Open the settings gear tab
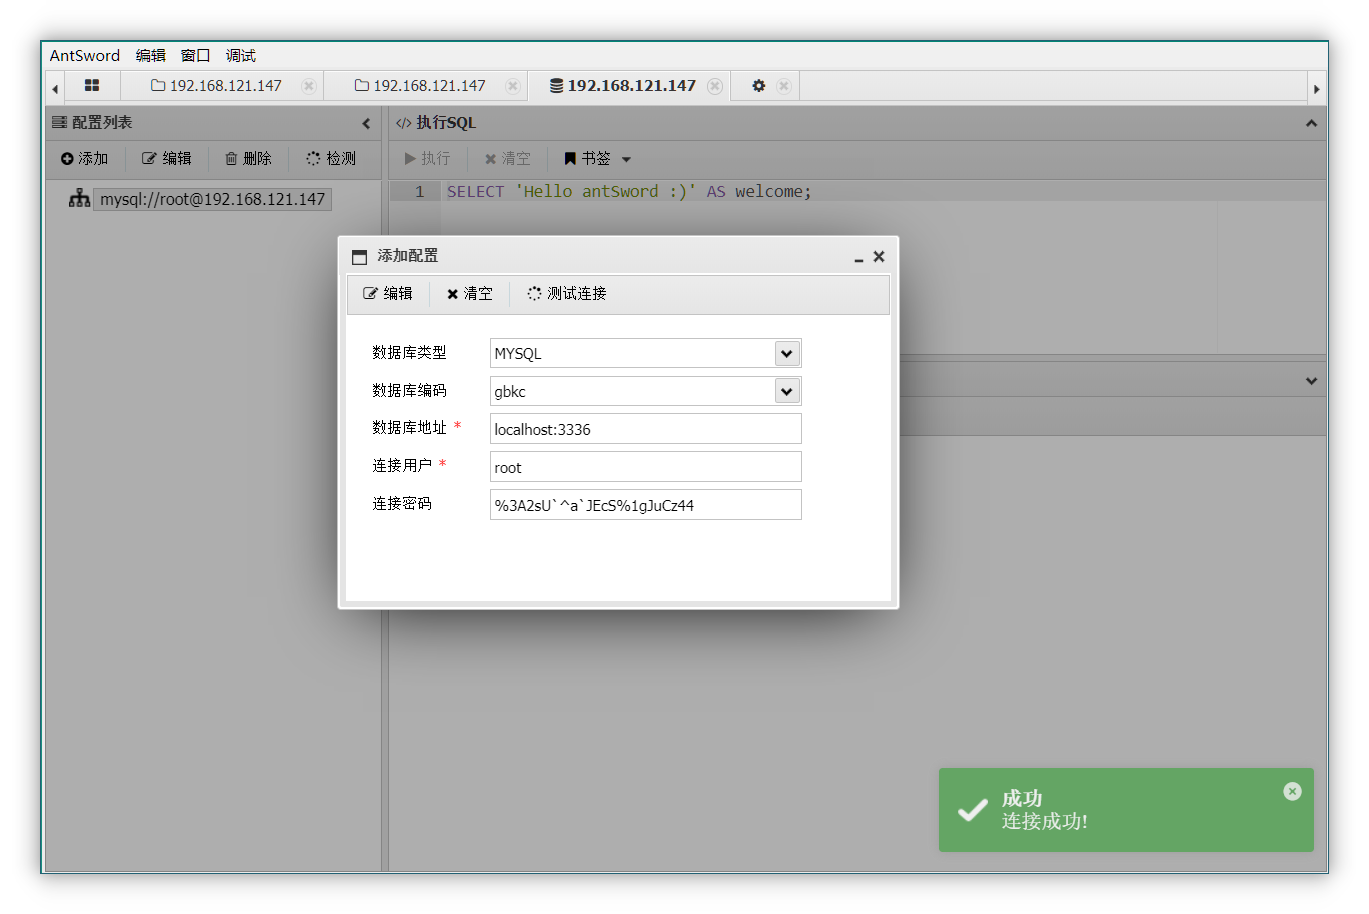The width and height of the screenshot is (1369, 914). pyautogui.click(x=759, y=86)
